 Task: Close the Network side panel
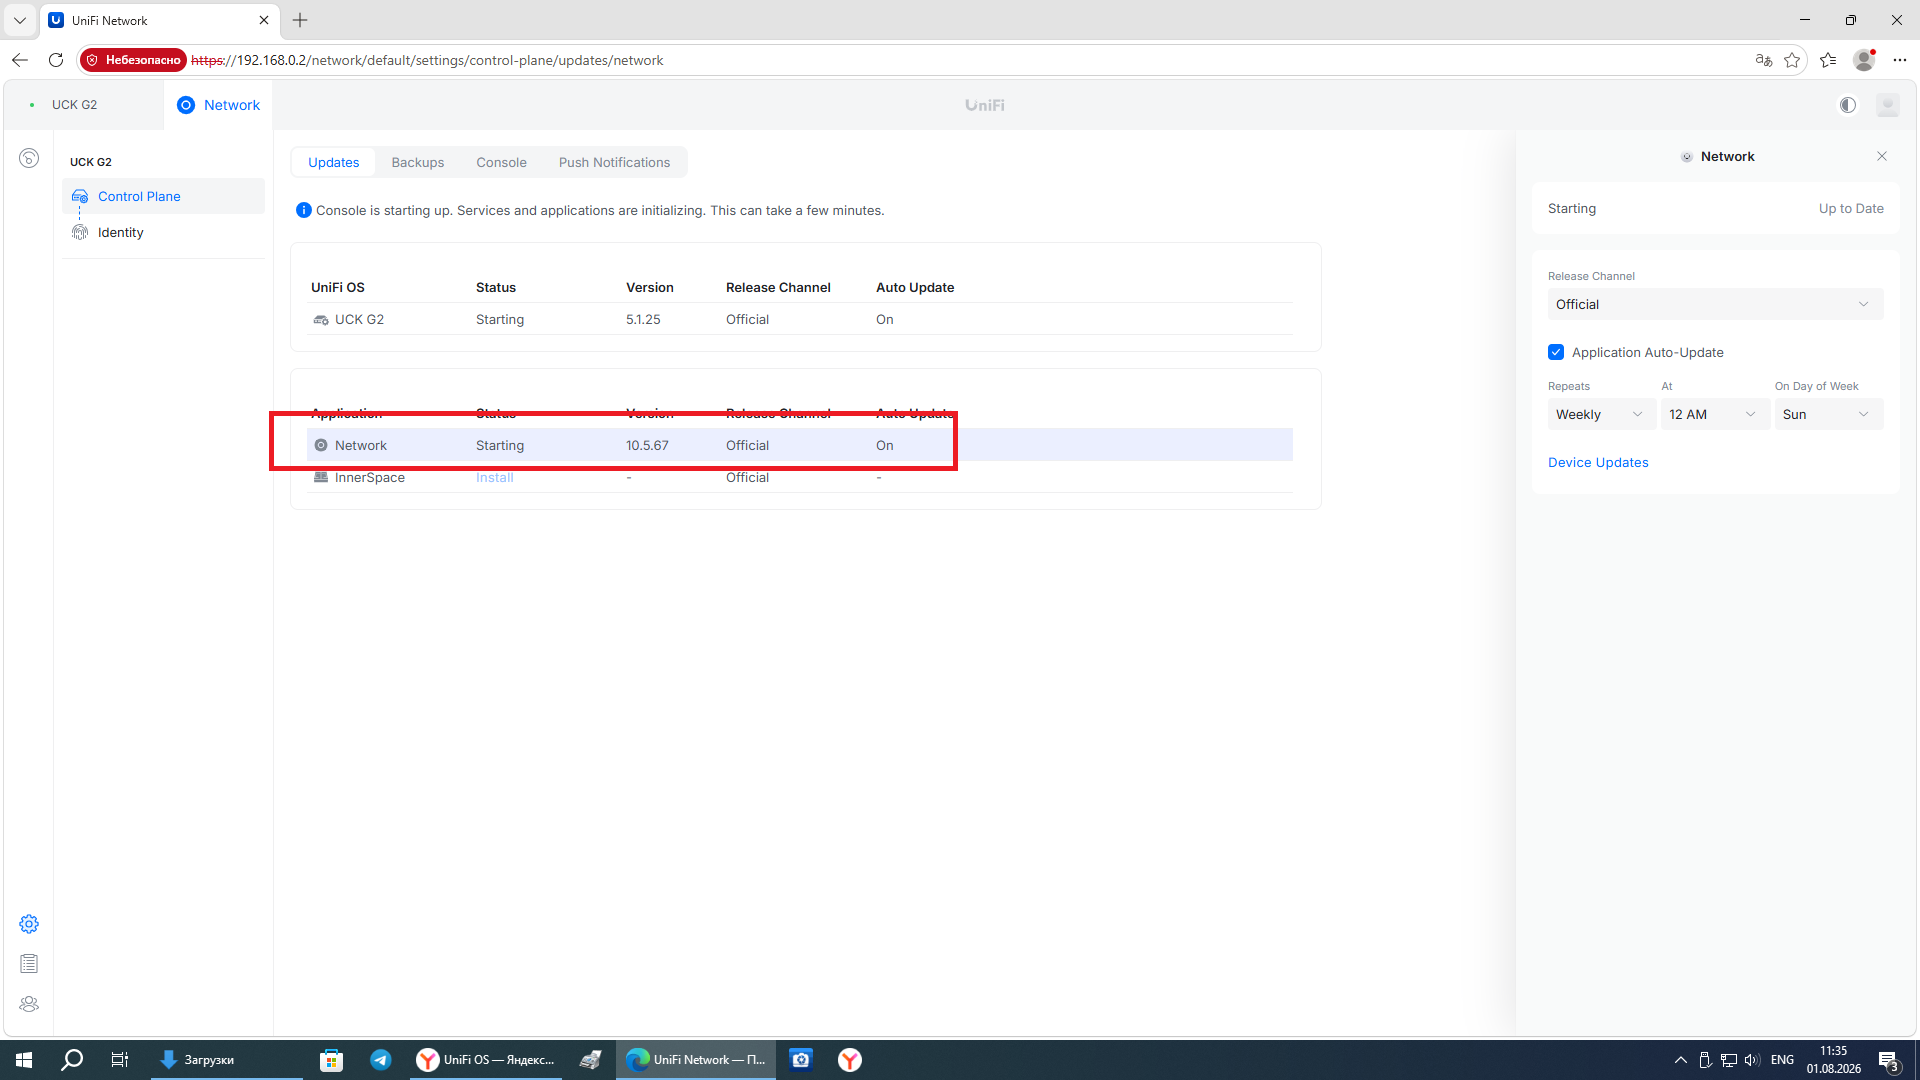click(1882, 156)
